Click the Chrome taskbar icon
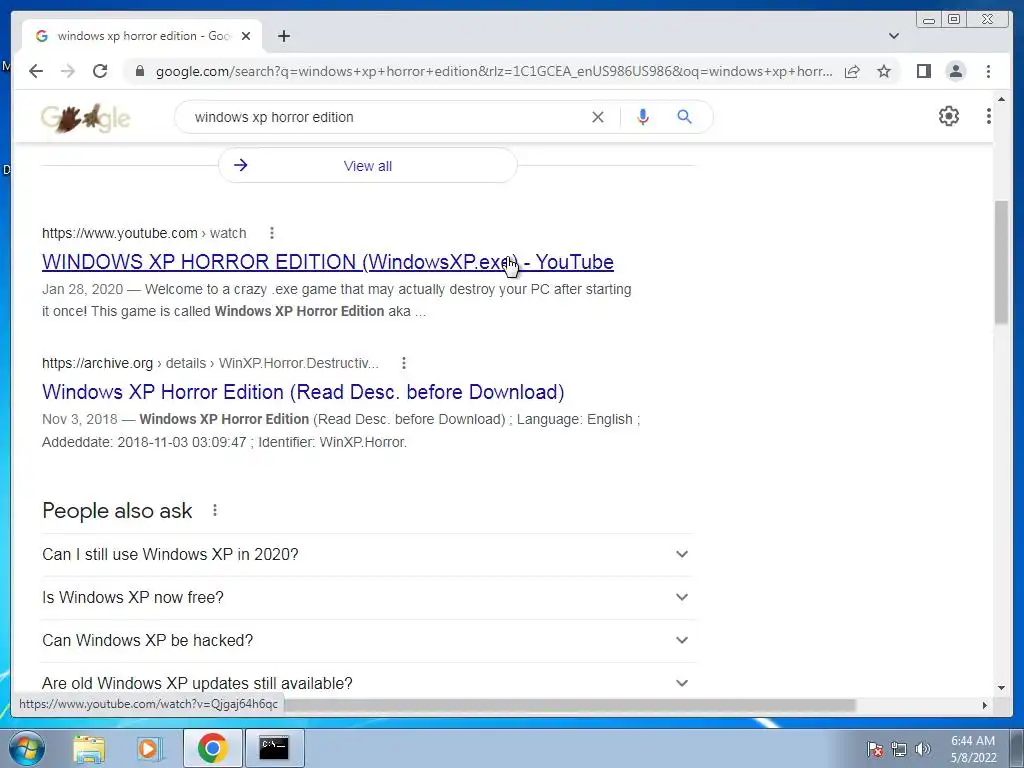 [212, 748]
